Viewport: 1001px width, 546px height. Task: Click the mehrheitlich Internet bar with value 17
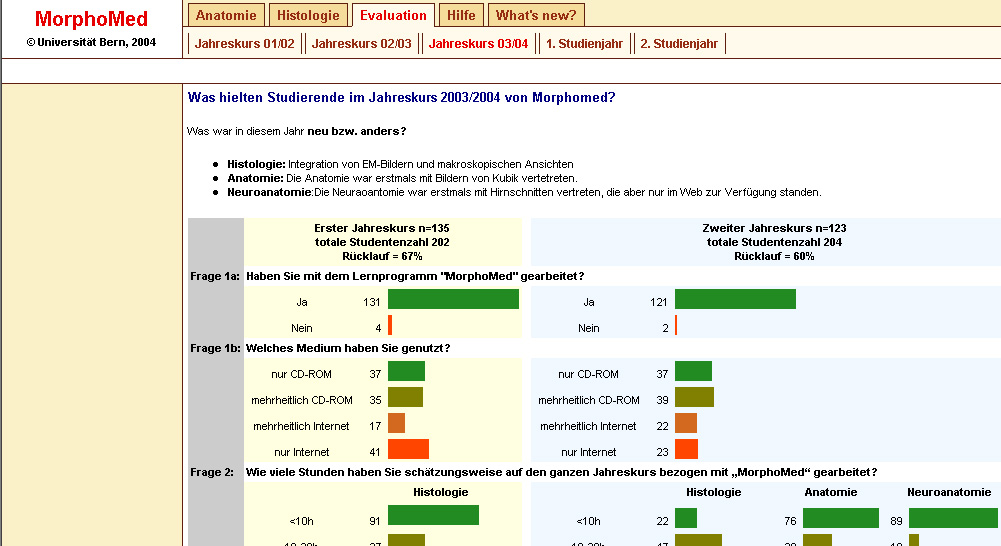(x=396, y=423)
